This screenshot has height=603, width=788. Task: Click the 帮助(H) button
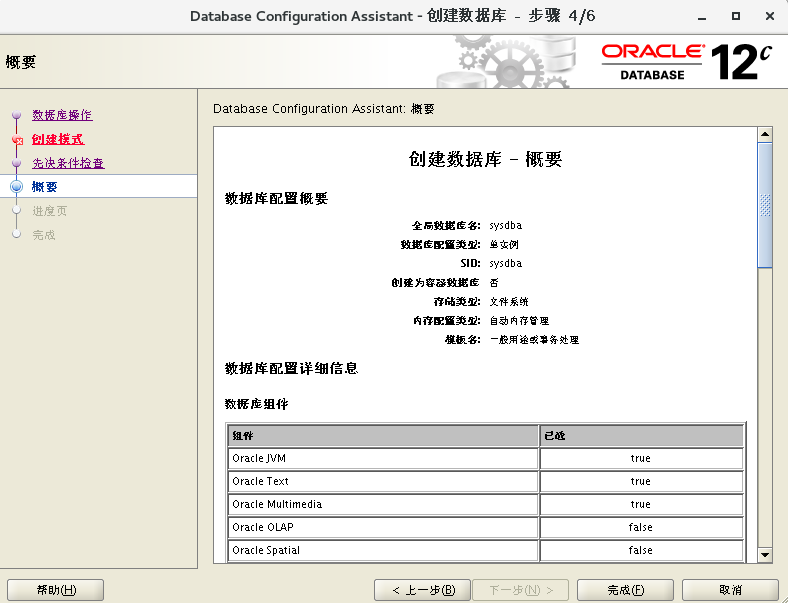click(56, 590)
